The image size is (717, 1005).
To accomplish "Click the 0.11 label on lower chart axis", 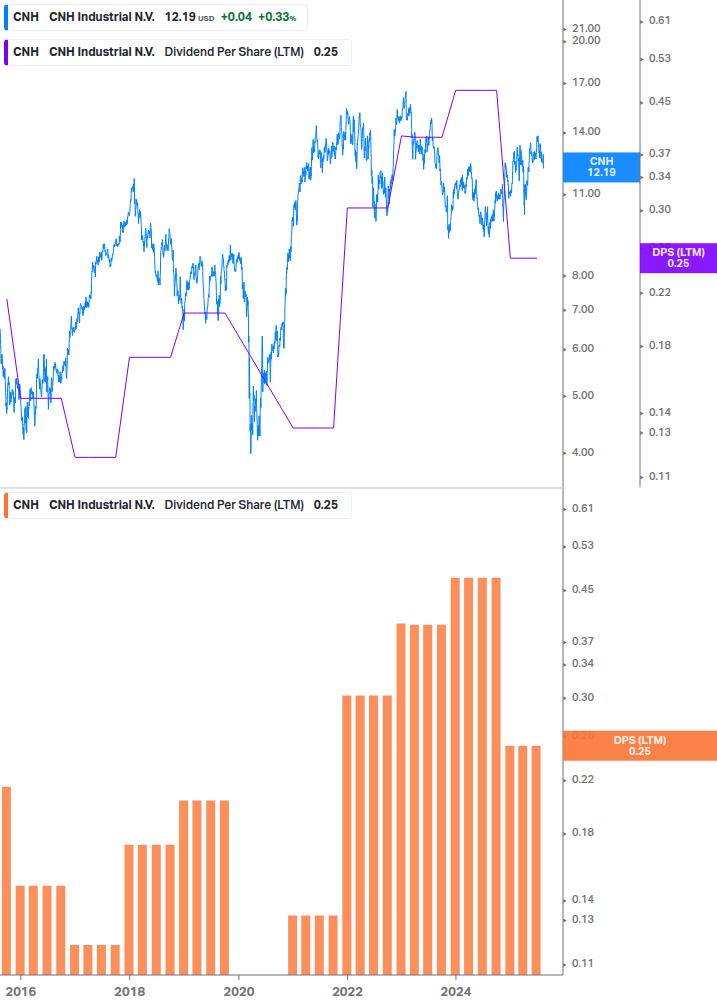I will 583,963.
